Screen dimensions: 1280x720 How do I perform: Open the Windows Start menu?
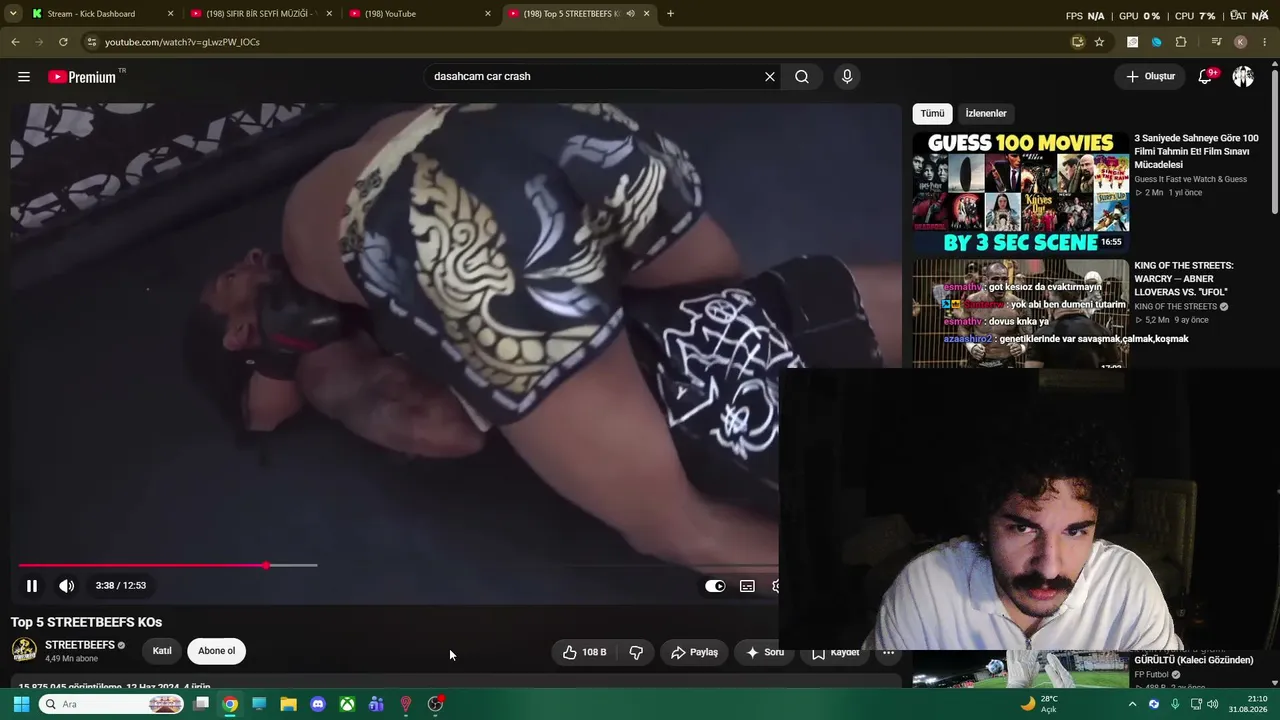pos(21,704)
